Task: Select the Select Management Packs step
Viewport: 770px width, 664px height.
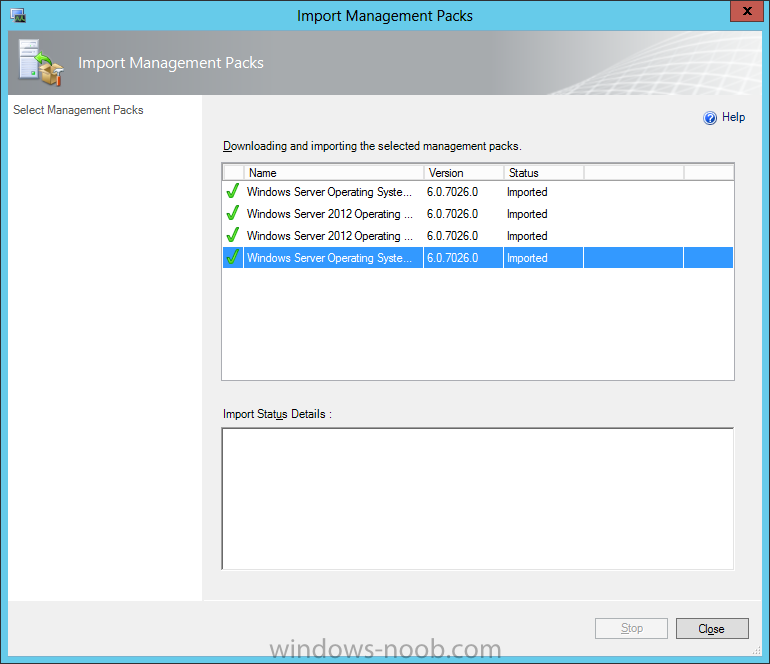Action: [x=78, y=110]
